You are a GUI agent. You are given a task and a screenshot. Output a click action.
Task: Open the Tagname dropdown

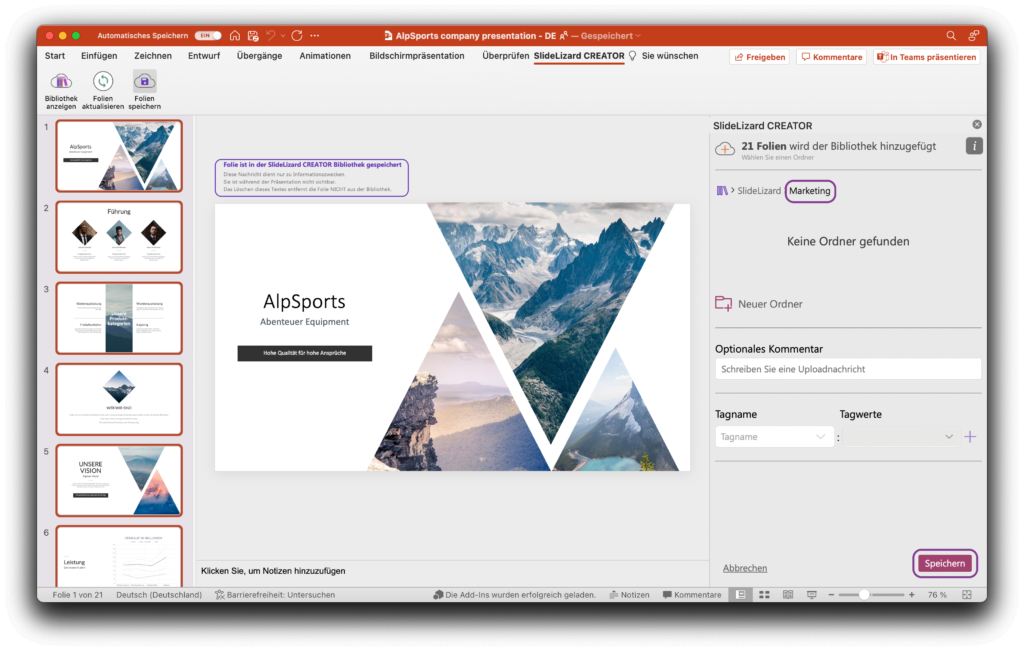click(x=774, y=437)
